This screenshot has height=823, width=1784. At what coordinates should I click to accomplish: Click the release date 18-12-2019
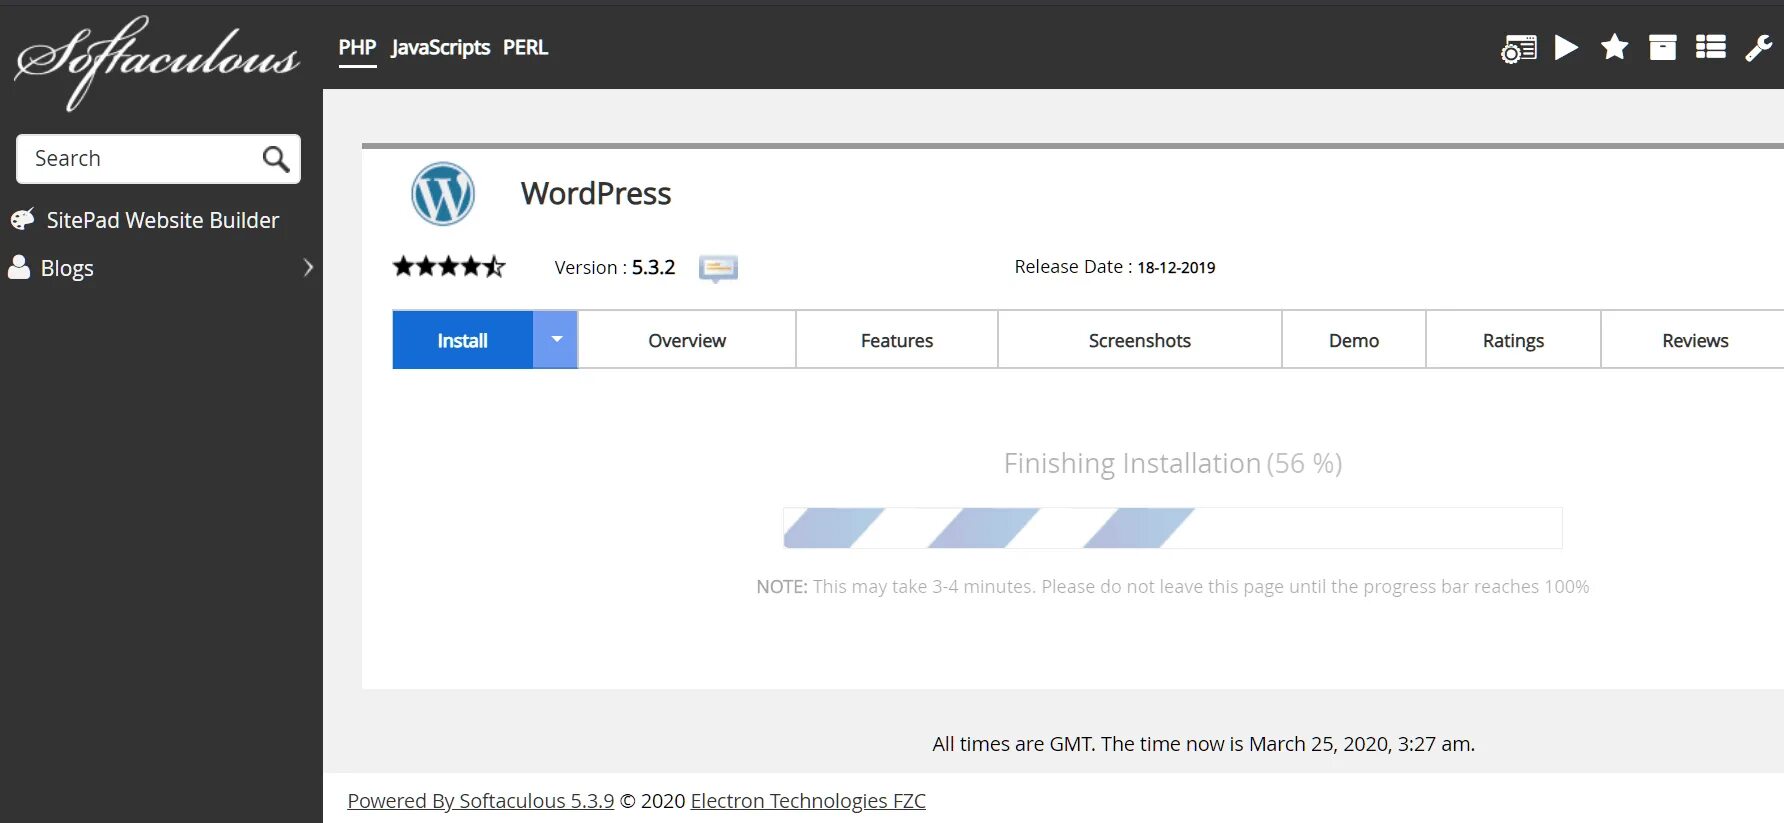point(1176,267)
